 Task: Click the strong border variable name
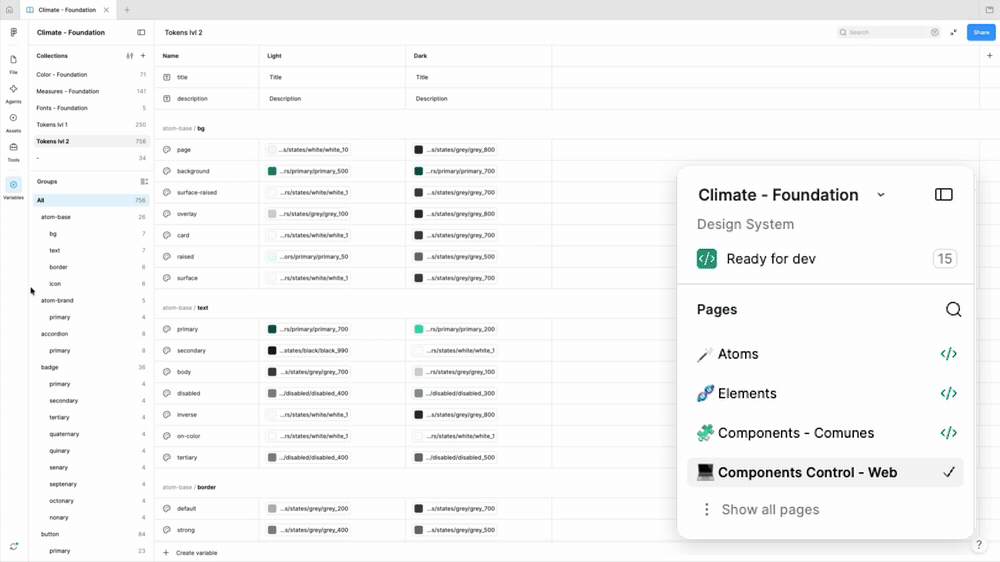186,530
